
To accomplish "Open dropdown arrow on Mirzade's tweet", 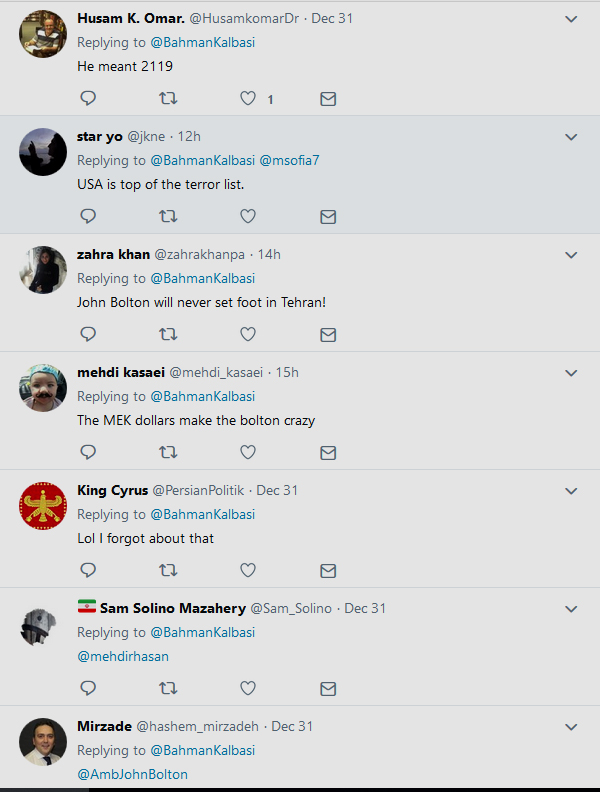I will [571, 727].
